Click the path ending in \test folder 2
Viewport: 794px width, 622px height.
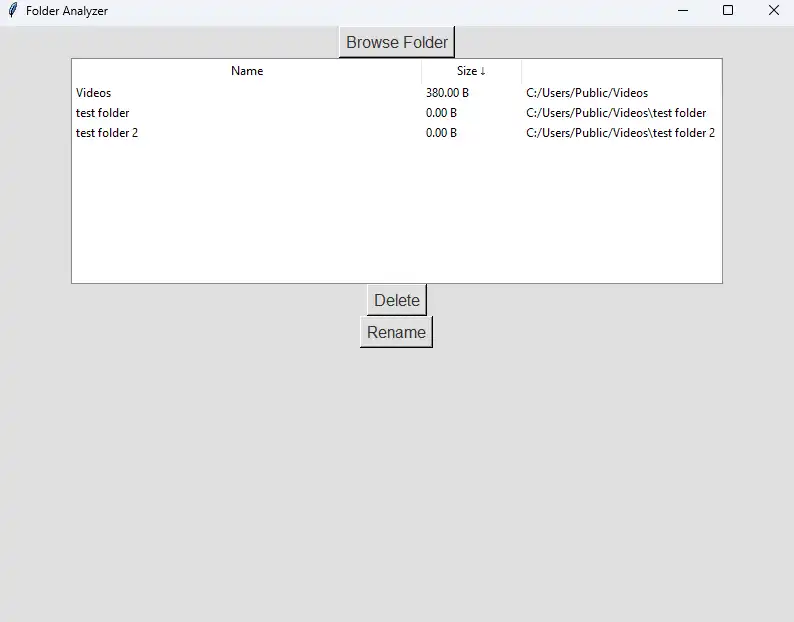pyautogui.click(x=620, y=133)
